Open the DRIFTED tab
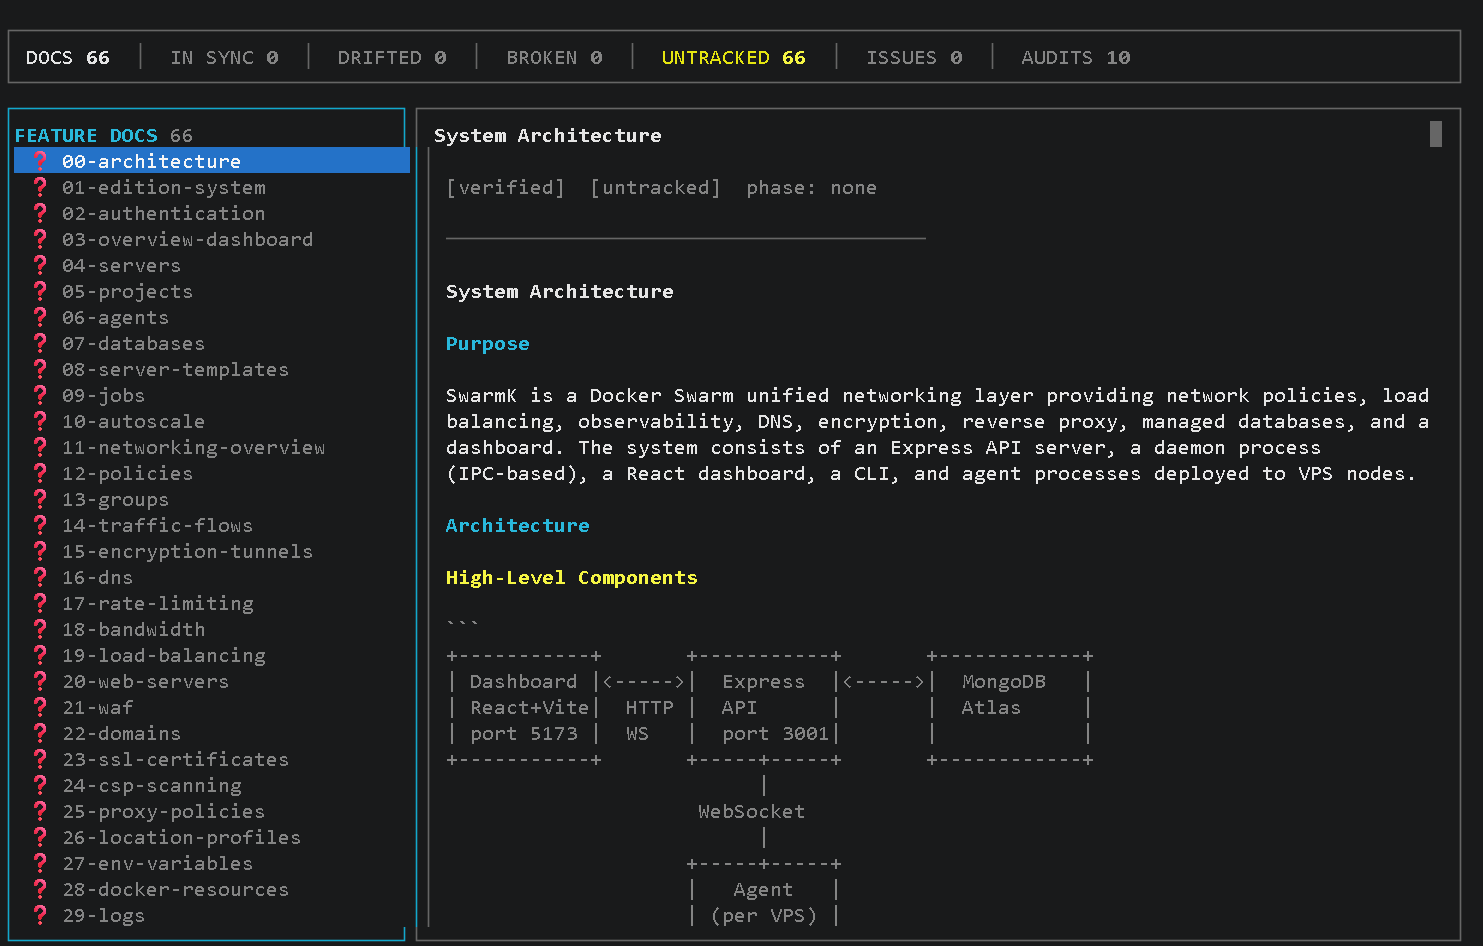This screenshot has height=946, width=1483. point(392,58)
